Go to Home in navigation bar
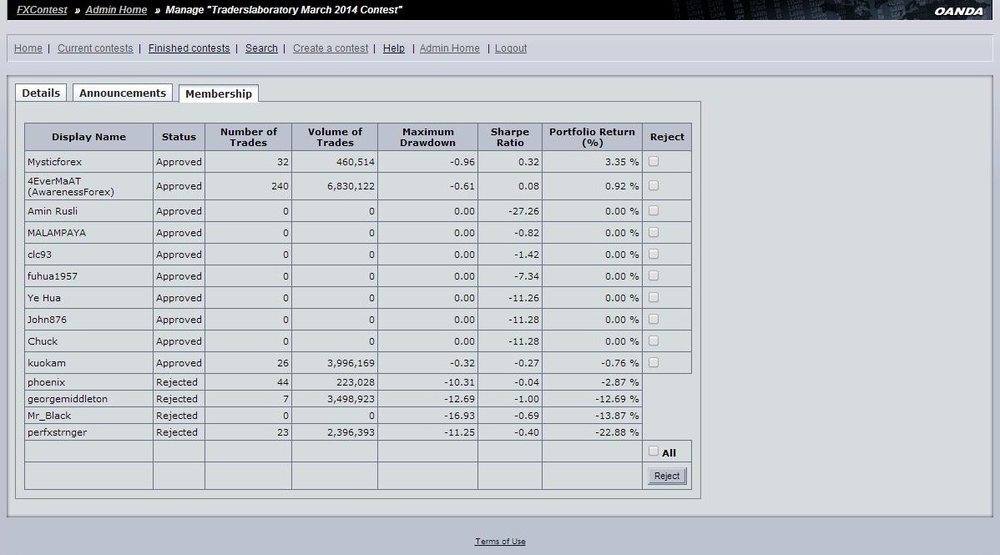1000x555 pixels. 28,48
